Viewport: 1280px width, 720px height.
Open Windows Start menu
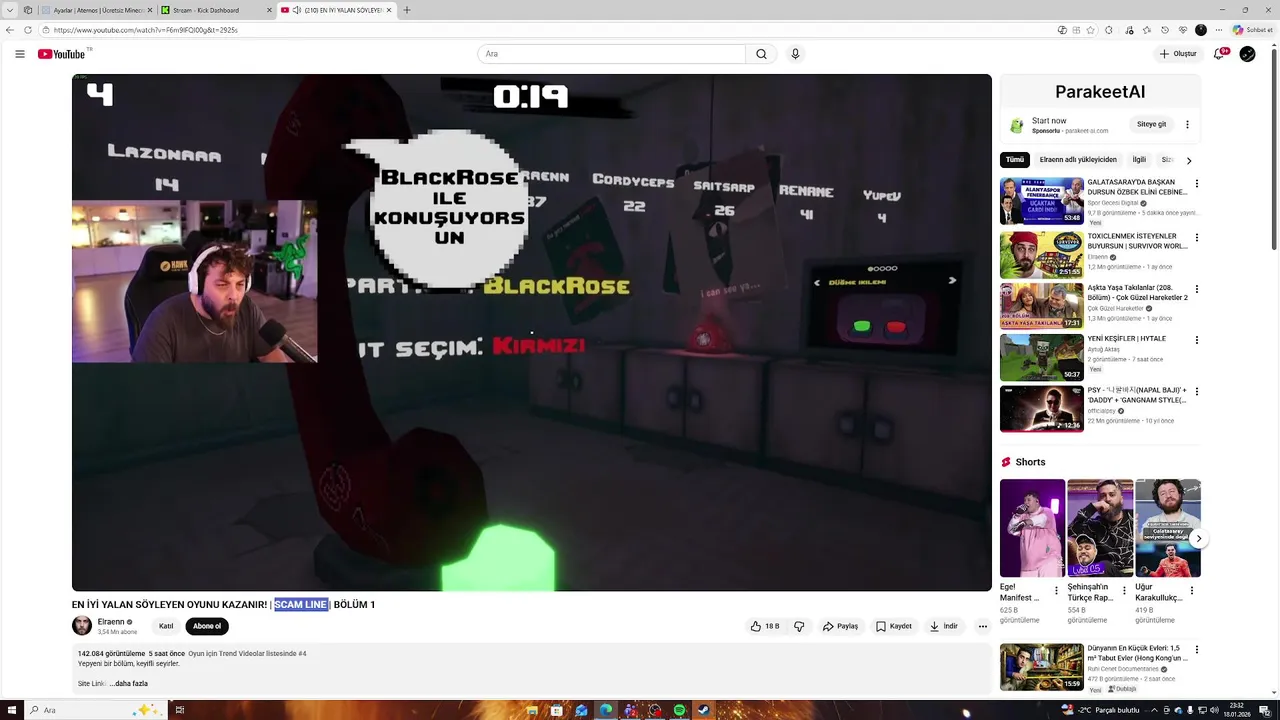[10, 710]
